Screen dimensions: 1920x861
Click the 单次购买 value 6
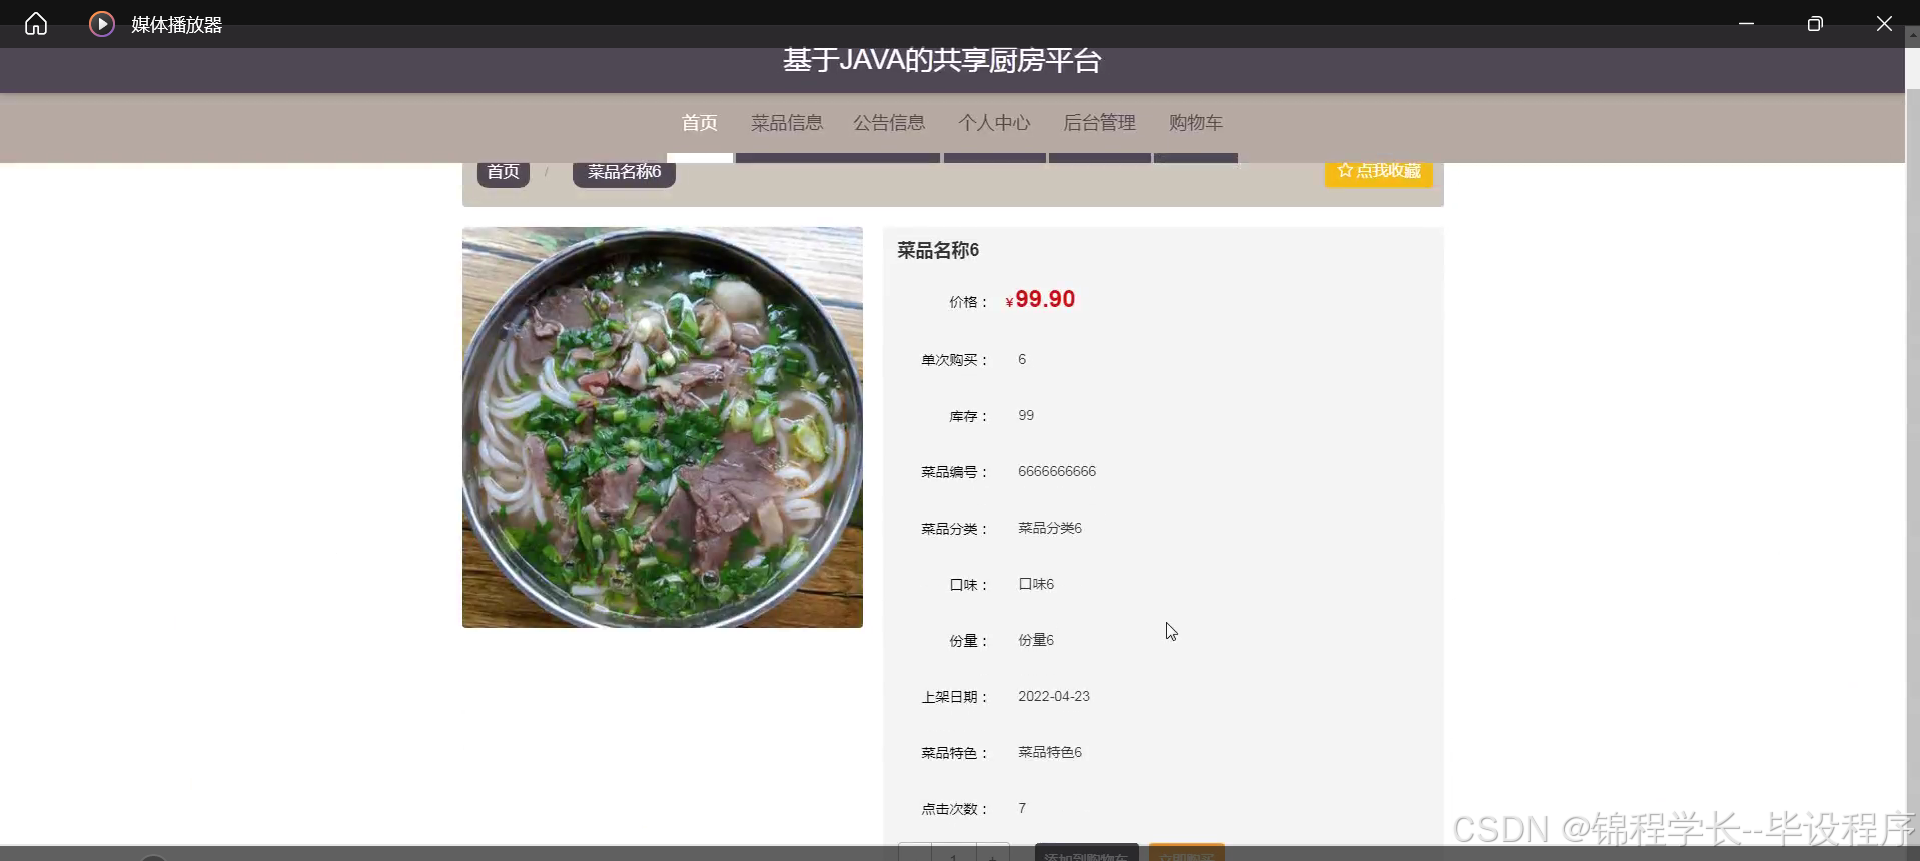[x=1022, y=359]
